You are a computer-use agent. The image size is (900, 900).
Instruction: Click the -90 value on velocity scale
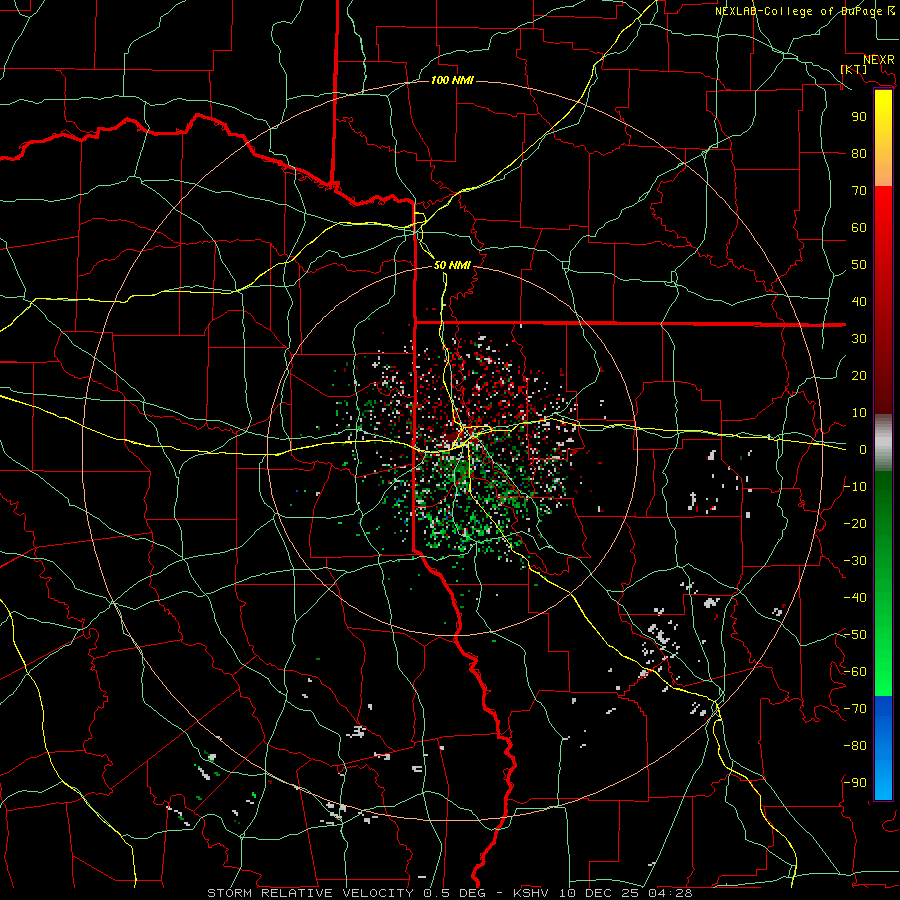(x=855, y=783)
